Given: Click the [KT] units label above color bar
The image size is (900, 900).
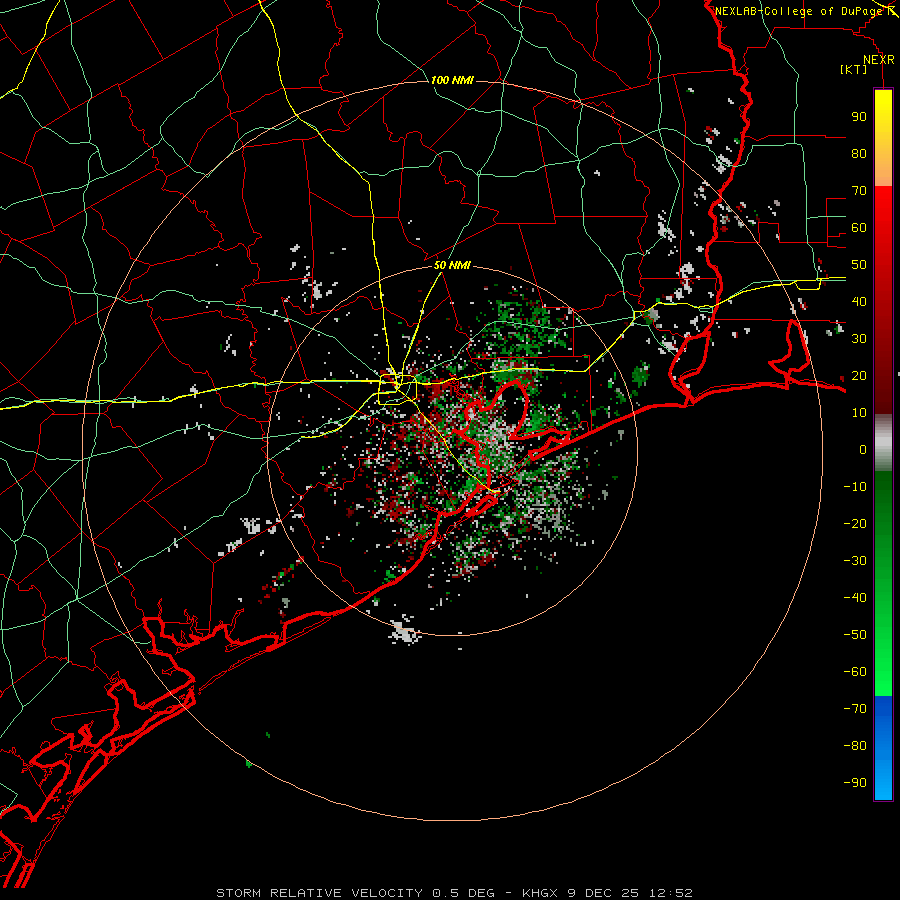Looking at the screenshot, I should (x=854, y=69).
